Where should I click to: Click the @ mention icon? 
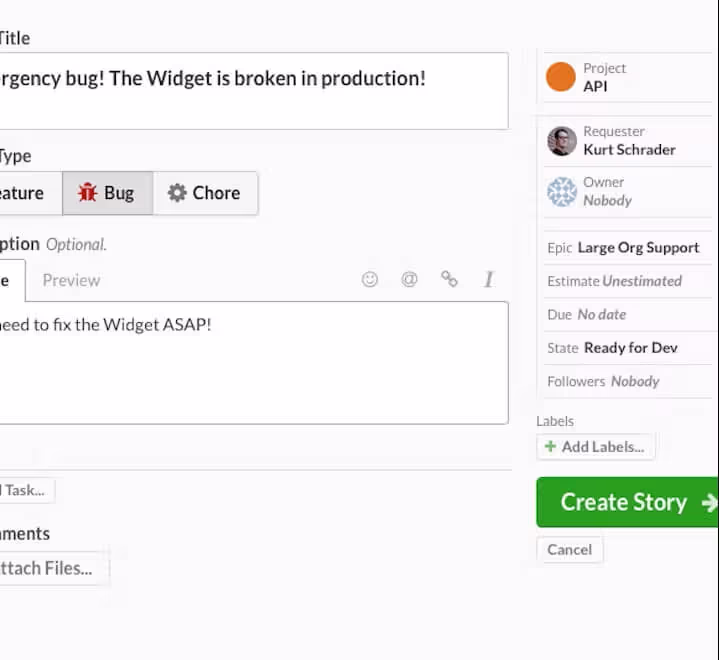coord(409,279)
